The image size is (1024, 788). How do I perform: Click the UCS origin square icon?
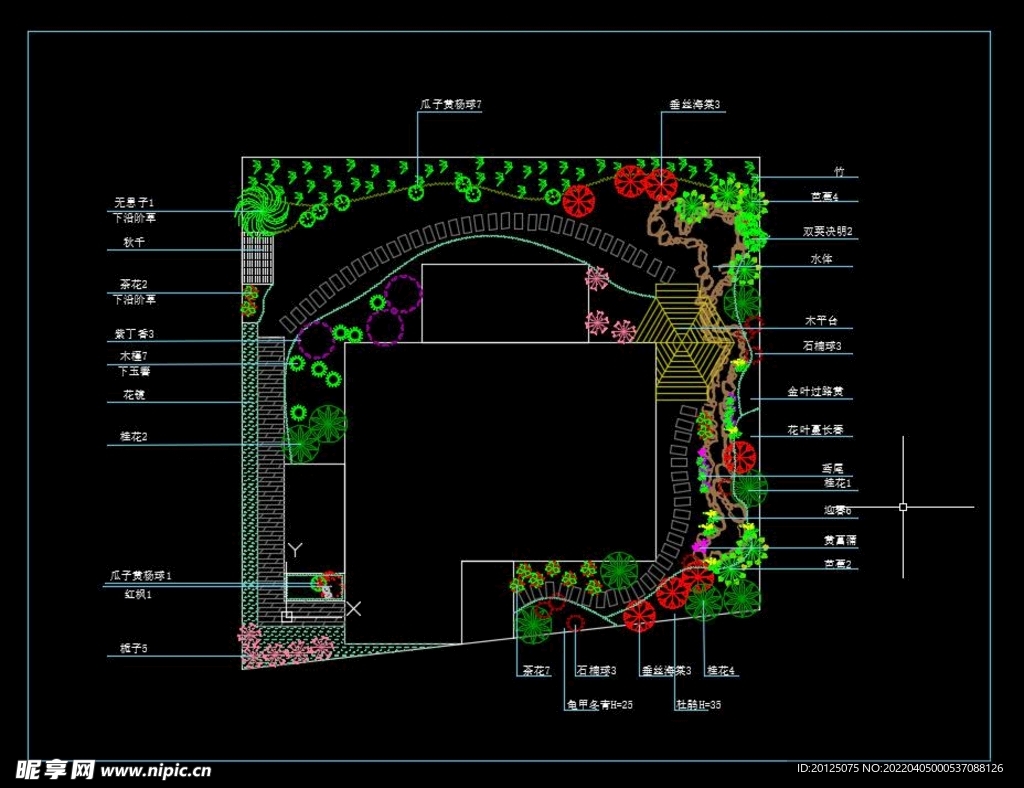click(x=287, y=617)
